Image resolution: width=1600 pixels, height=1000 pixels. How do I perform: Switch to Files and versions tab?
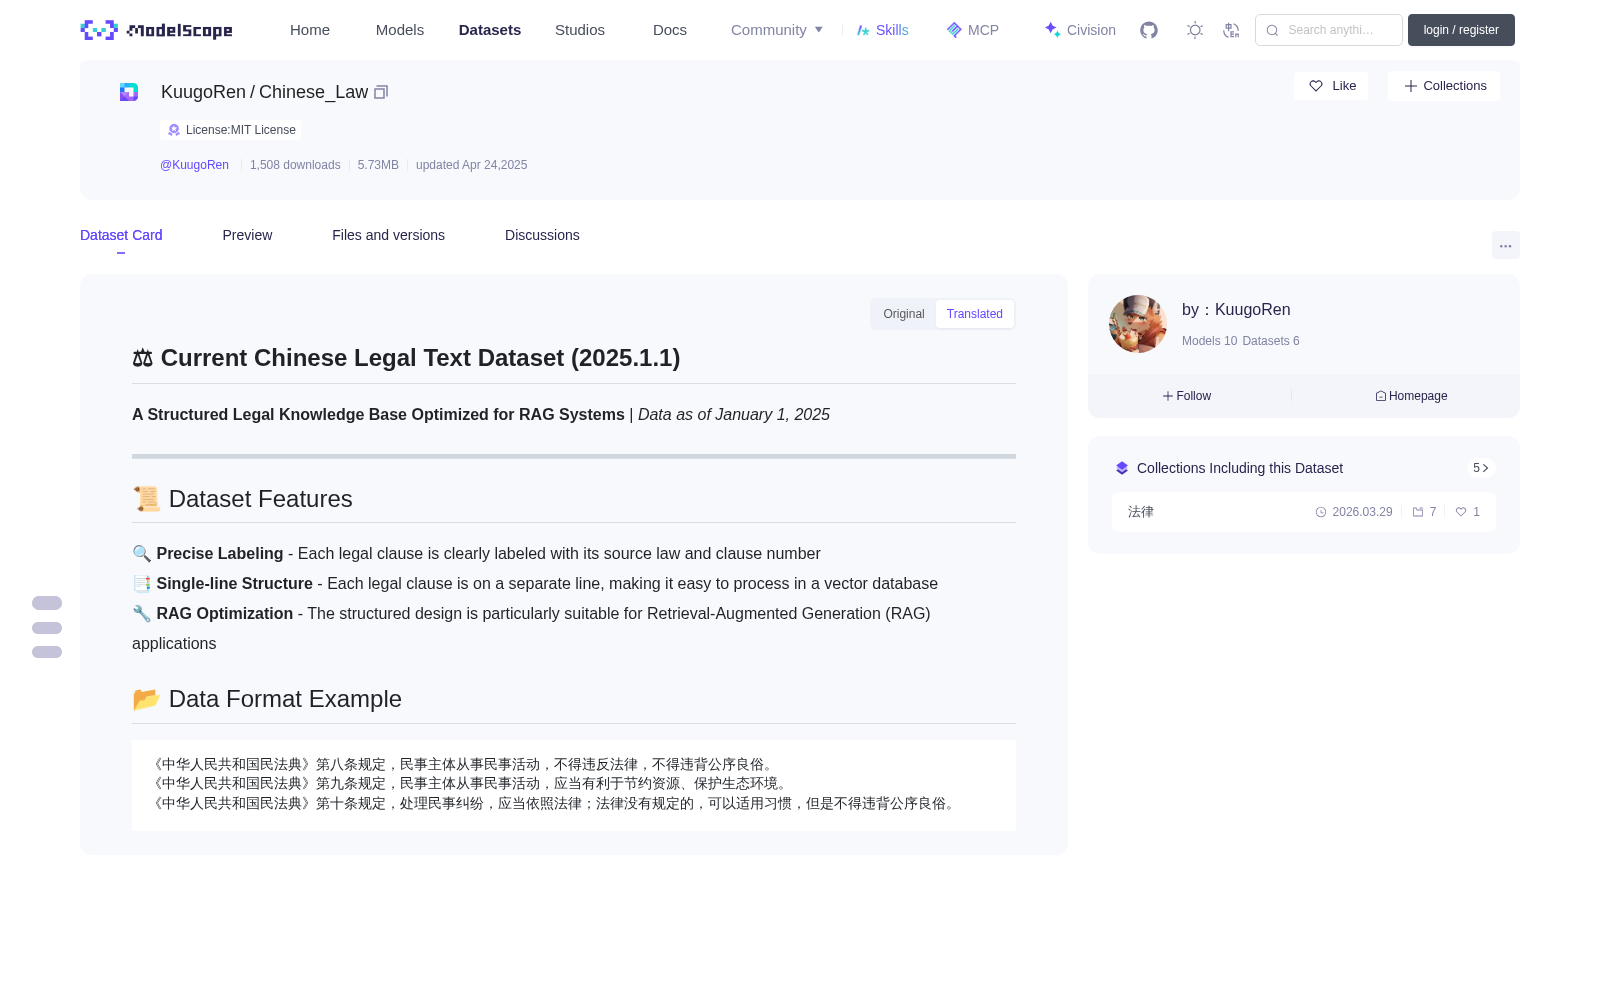tap(388, 235)
